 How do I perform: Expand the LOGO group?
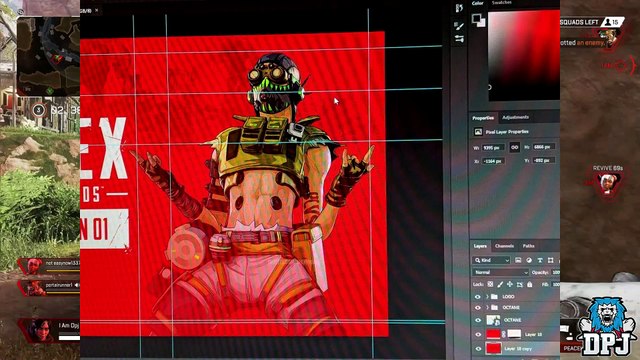tap(487, 296)
